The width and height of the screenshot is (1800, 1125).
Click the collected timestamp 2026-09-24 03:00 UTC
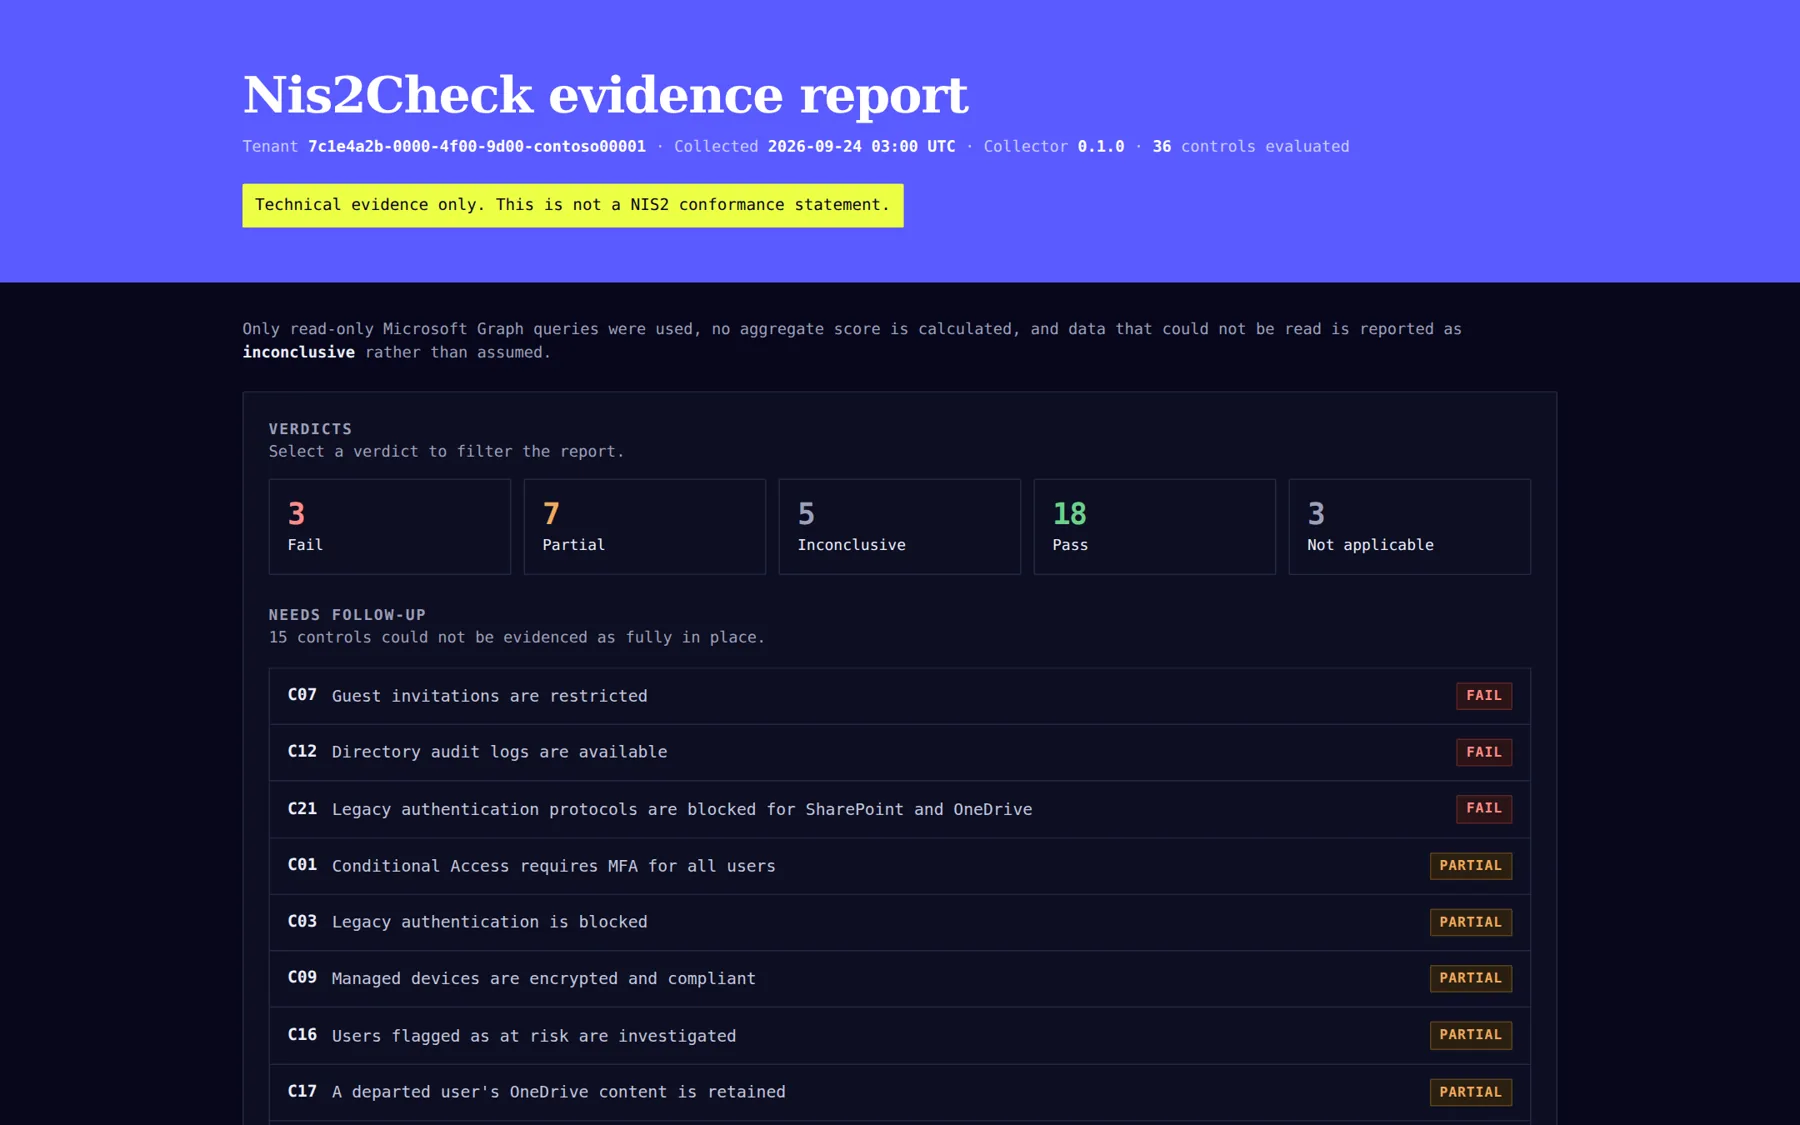click(861, 146)
